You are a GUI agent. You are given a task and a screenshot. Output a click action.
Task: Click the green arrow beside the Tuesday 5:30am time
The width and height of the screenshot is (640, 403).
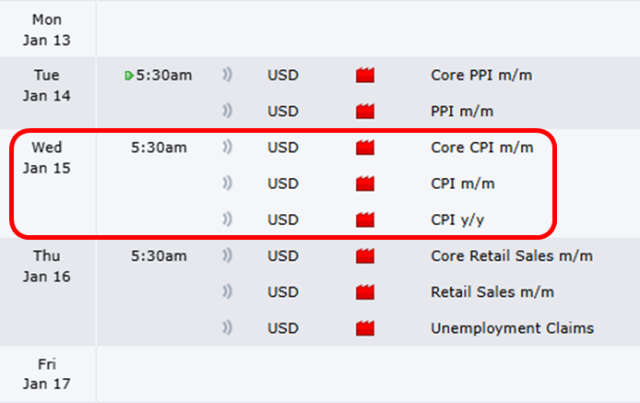pyautogui.click(x=129, y=75)
